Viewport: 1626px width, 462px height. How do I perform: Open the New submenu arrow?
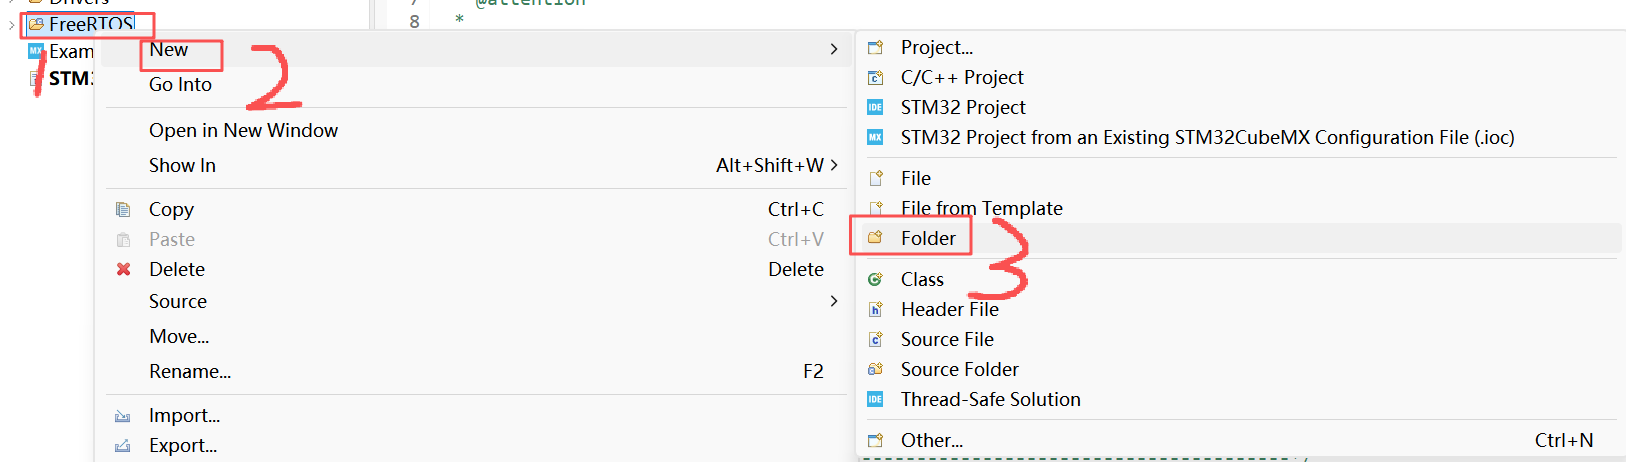(834, 49)
